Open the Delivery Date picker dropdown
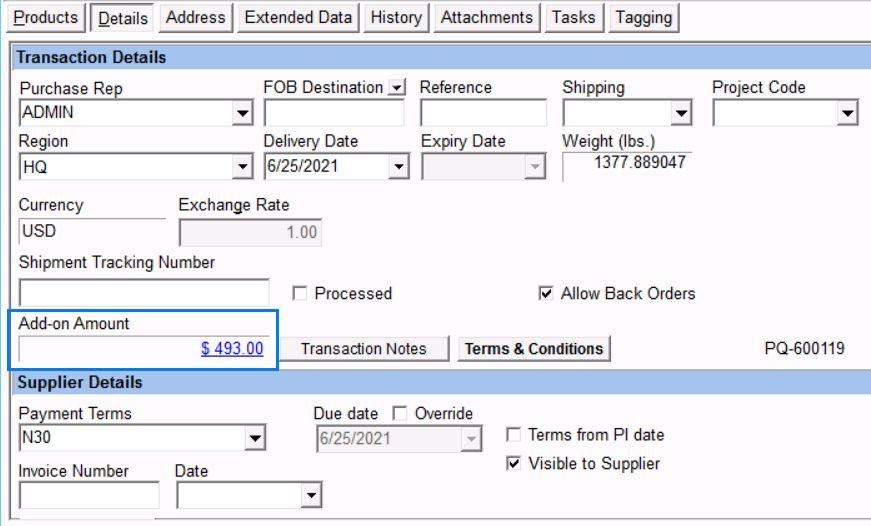 pos(398,168)
